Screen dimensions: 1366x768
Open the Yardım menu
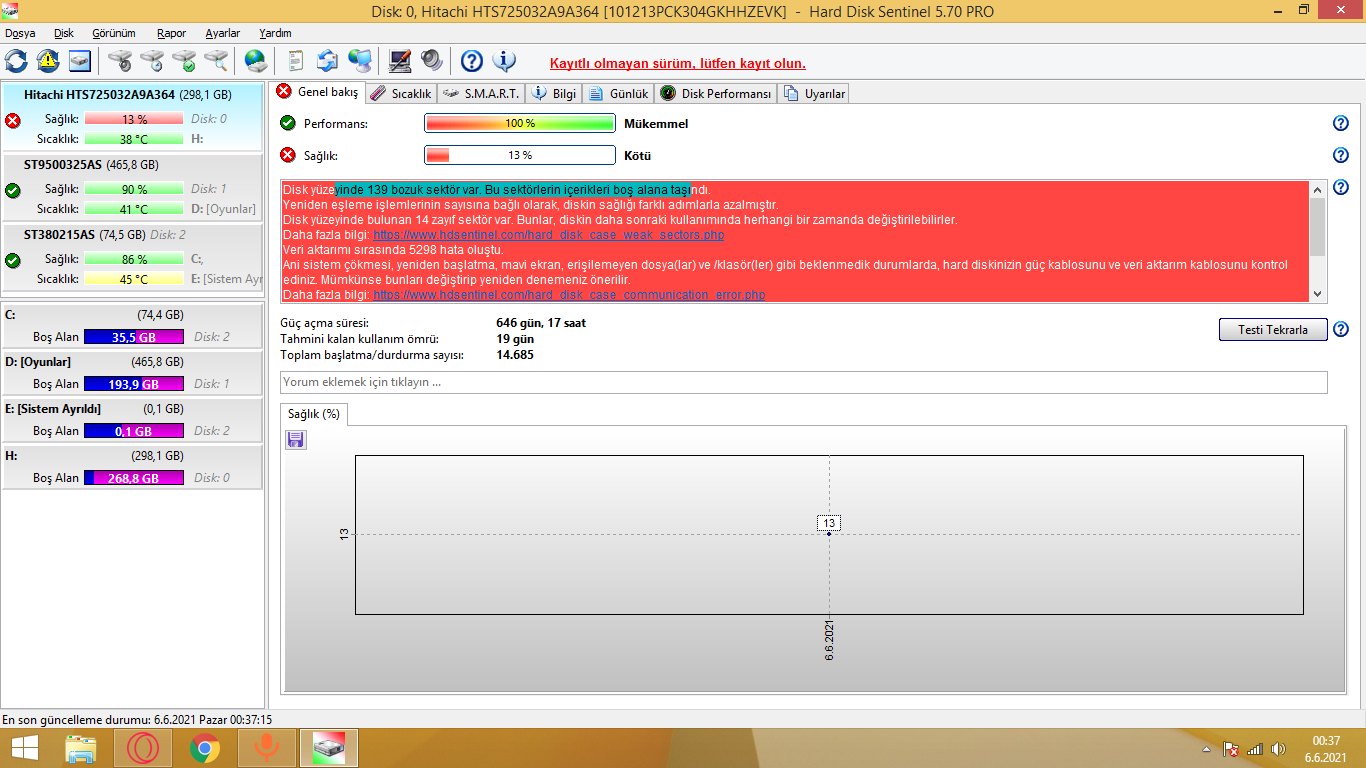(275, 33)
